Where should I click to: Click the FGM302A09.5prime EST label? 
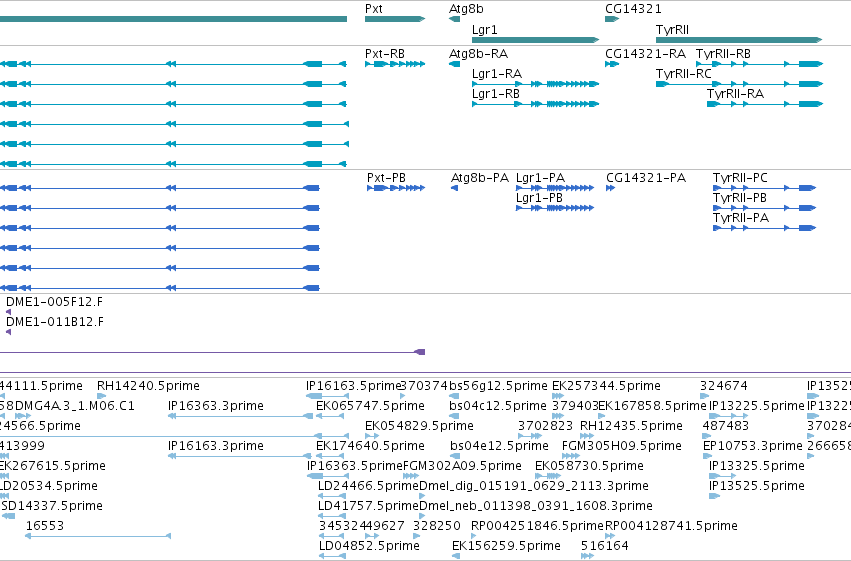[x=462, y=466]
